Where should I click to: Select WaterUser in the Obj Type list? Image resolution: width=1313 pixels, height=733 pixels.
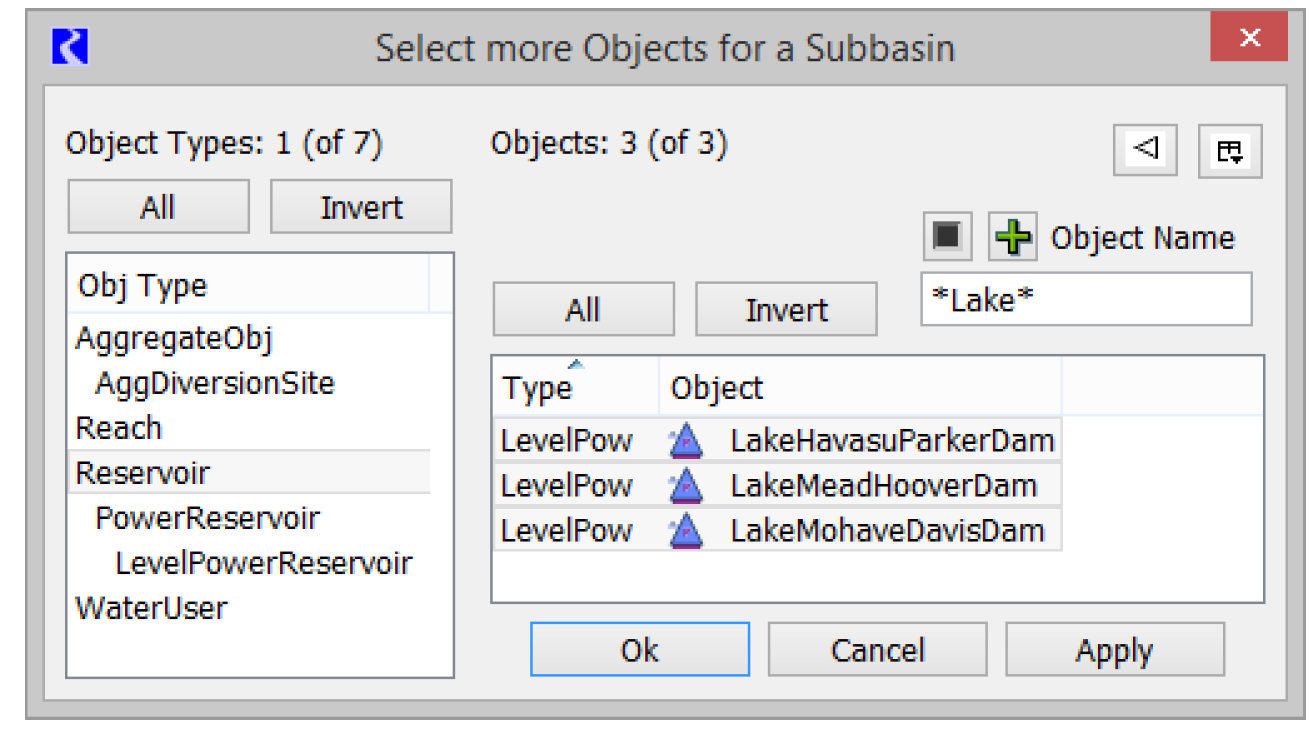click(151, 608)
